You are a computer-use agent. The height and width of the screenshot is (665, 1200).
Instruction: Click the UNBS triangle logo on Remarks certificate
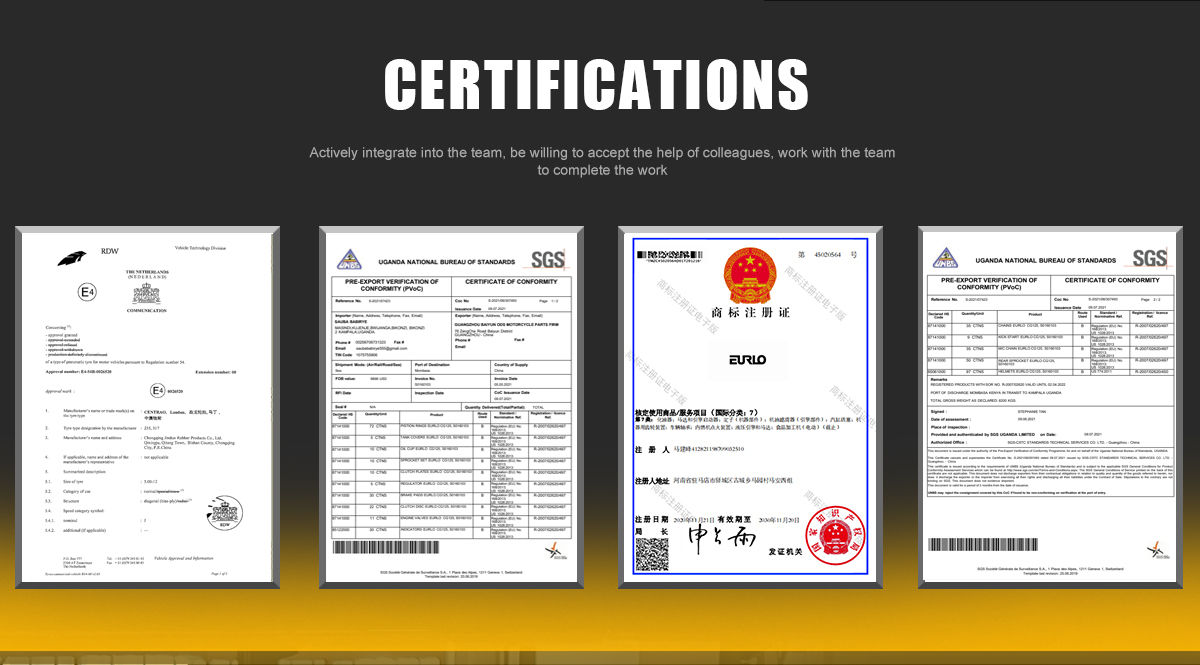(x=945, y=258)
